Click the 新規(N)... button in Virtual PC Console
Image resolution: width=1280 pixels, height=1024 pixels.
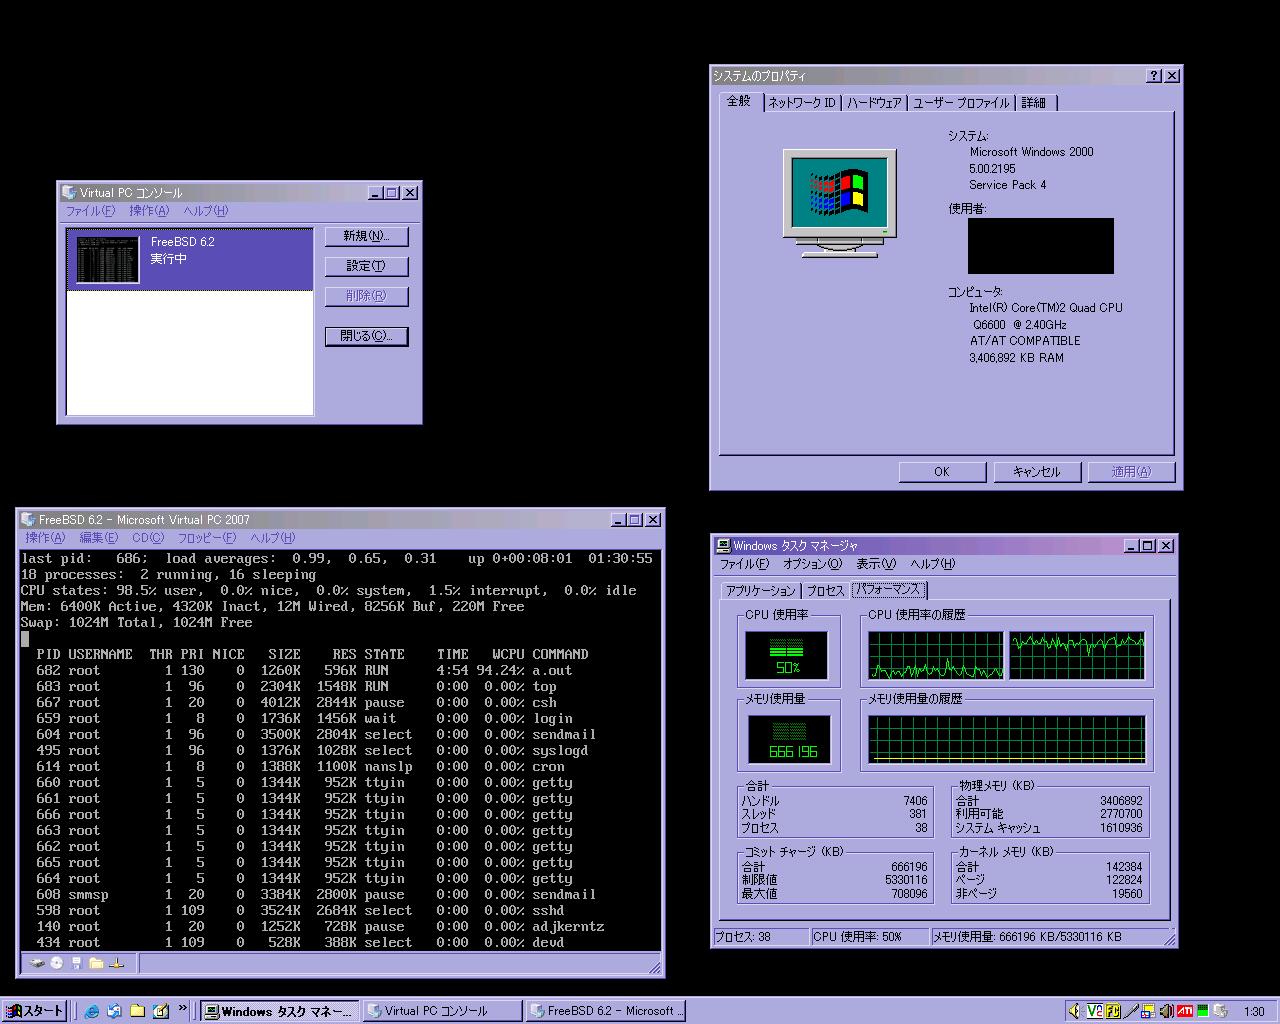coord(366,236)
